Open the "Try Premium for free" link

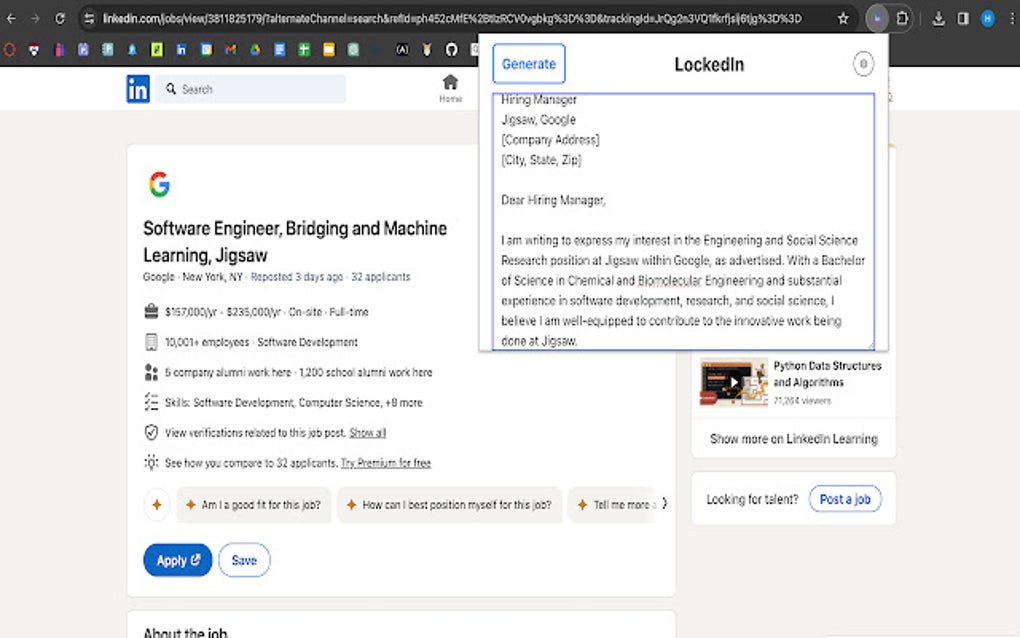click(x=385, y=462)
